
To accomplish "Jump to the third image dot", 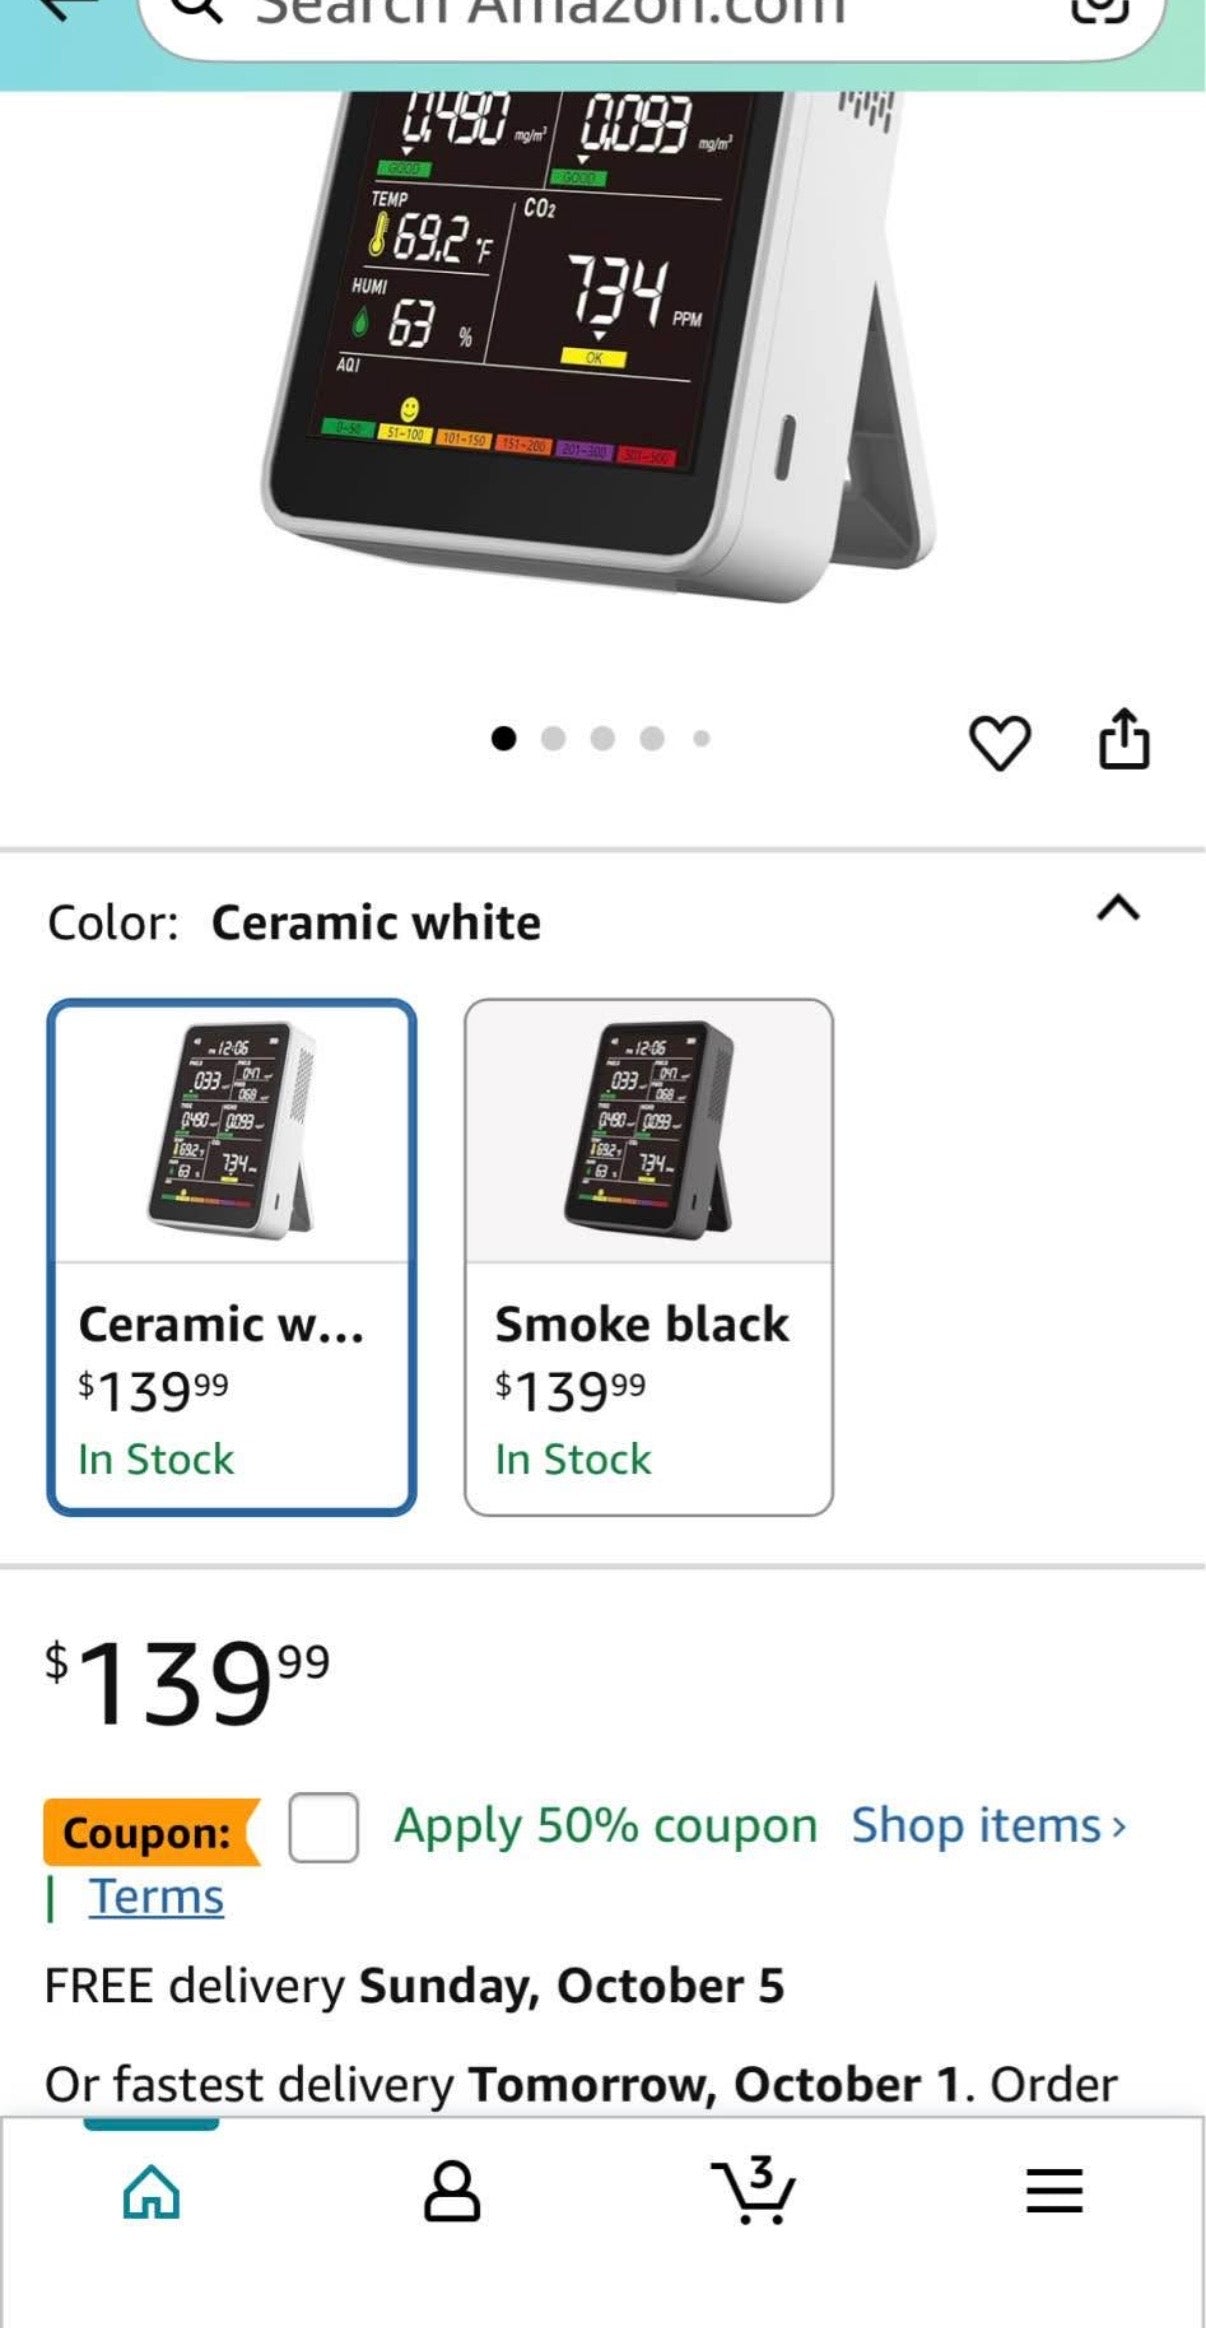I will click(603, 739).
